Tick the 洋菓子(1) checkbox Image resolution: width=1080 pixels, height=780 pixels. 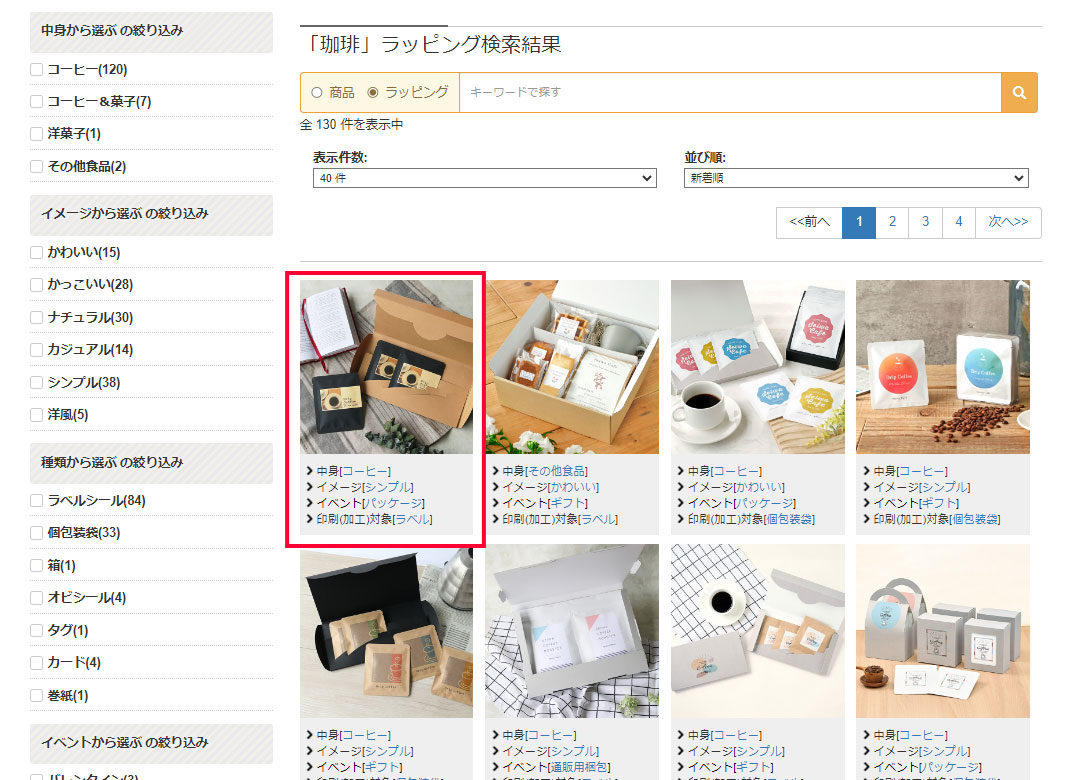point(37,134)
